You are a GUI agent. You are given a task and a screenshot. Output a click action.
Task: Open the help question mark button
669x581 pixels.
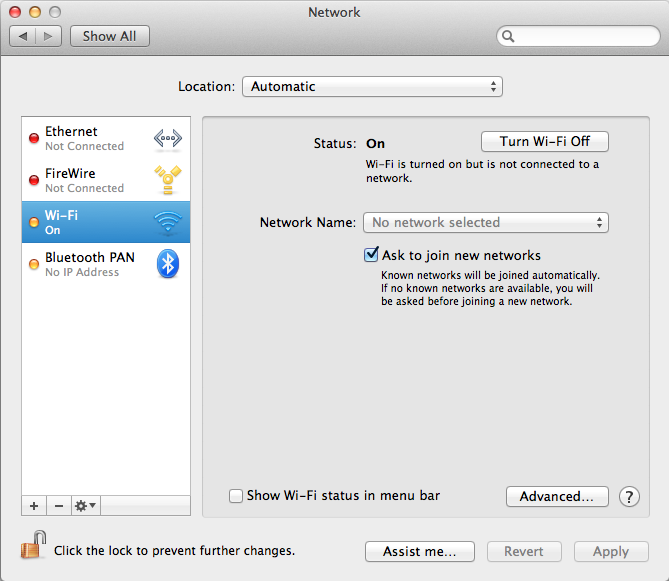629,496
